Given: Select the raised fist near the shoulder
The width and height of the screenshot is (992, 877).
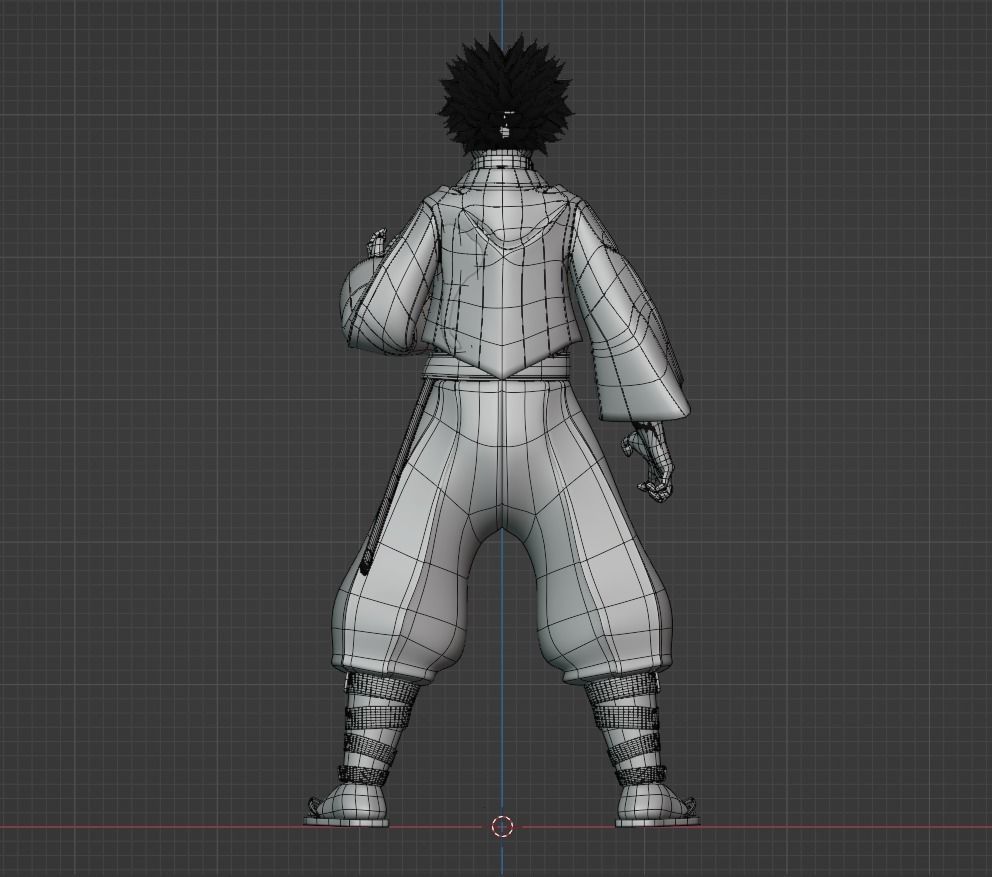Looking at the screenshot, I should click(x=379, y=242).
